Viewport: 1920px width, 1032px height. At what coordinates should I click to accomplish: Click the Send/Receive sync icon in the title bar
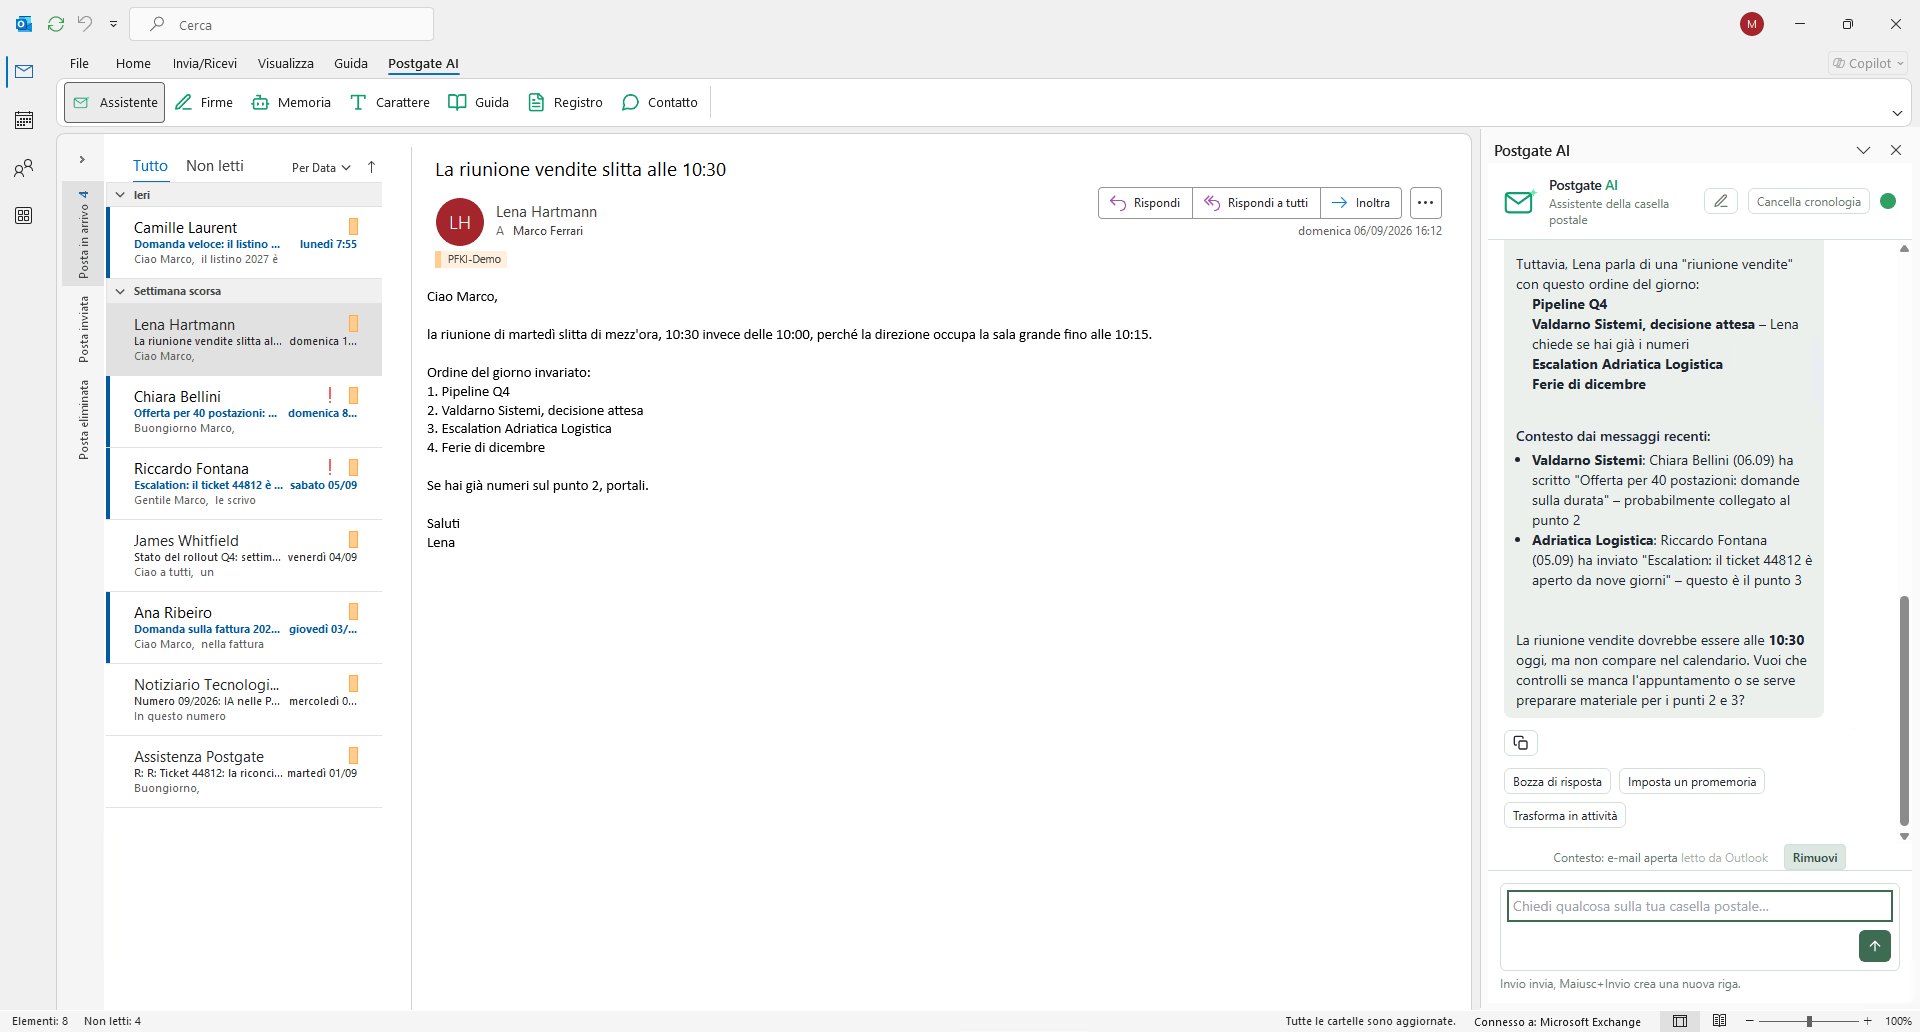click(x=56, y=24)
